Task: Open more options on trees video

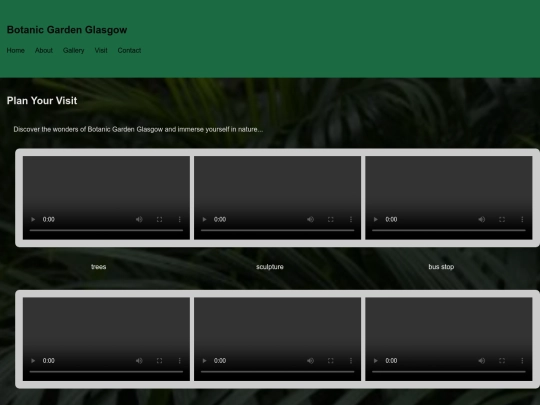Action: [179, 219]
